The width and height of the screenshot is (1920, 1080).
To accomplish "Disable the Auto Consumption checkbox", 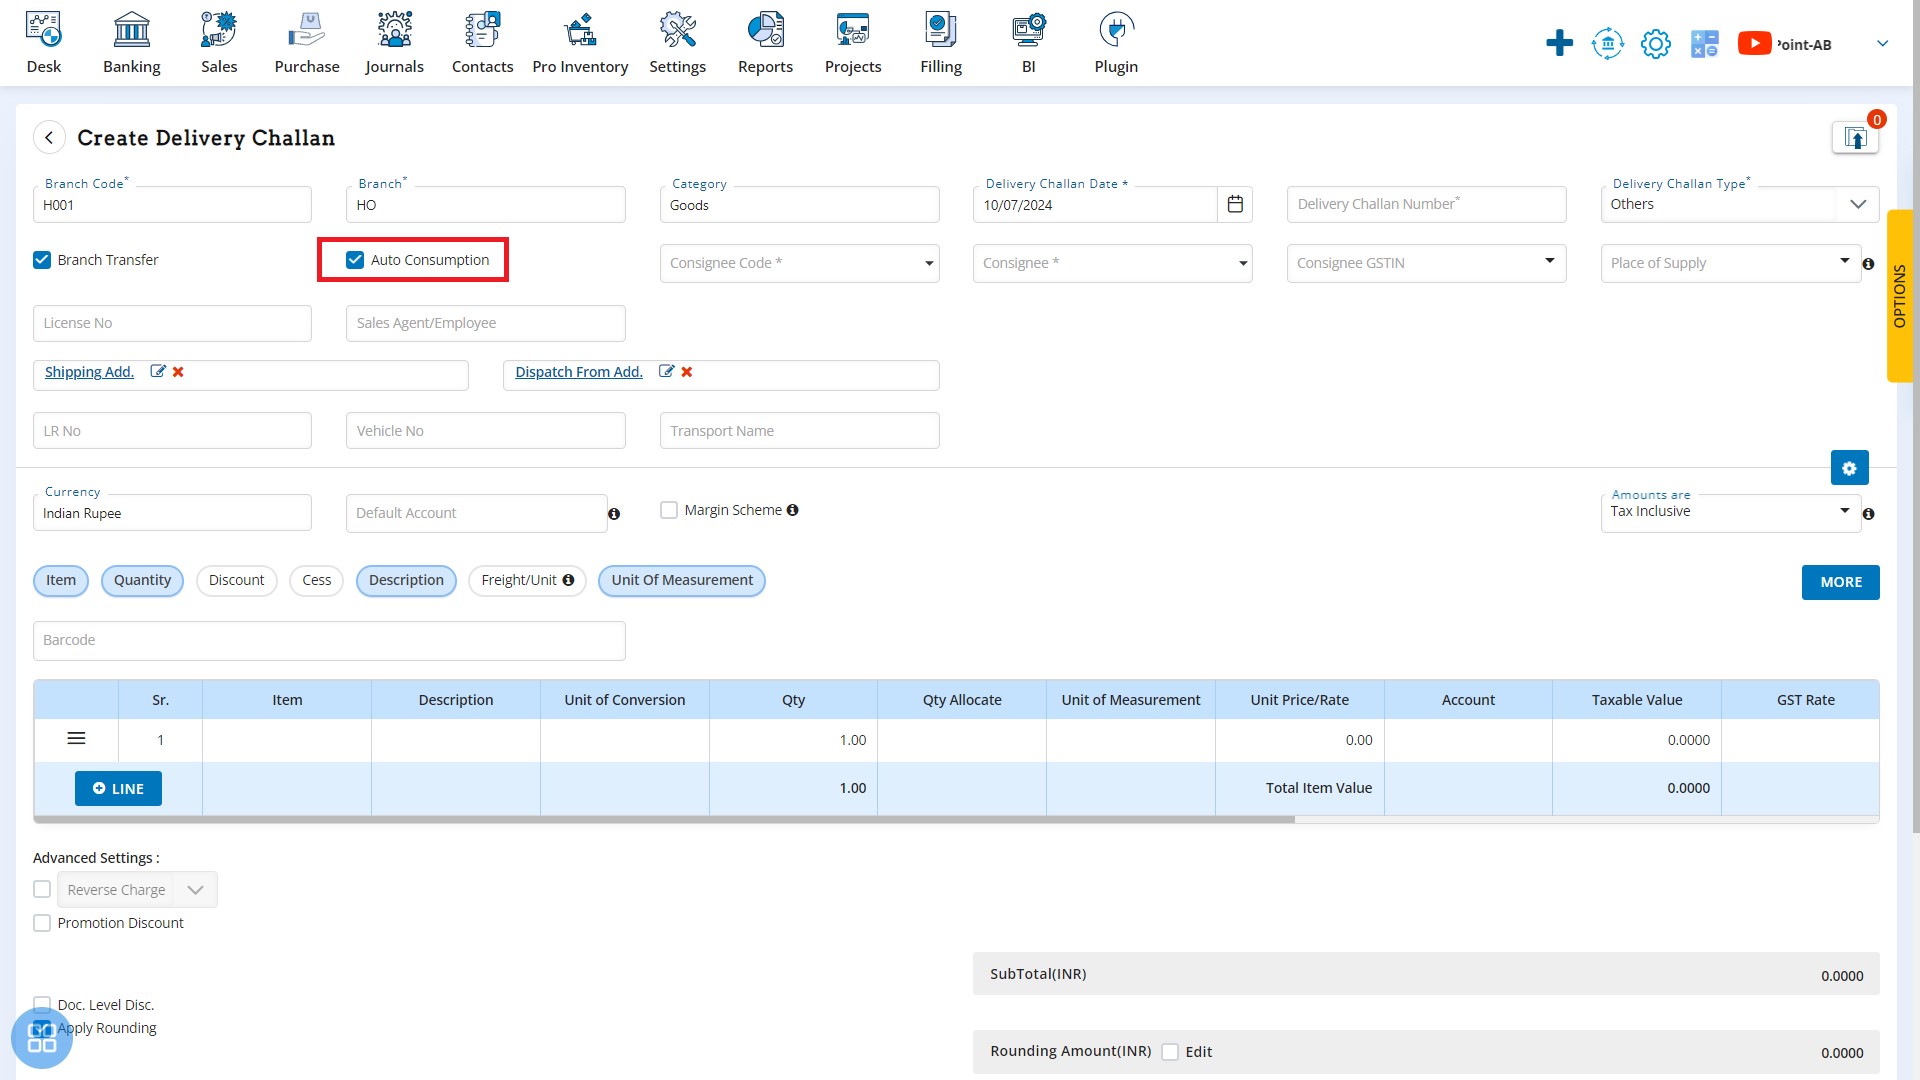I will click(355, 260).
